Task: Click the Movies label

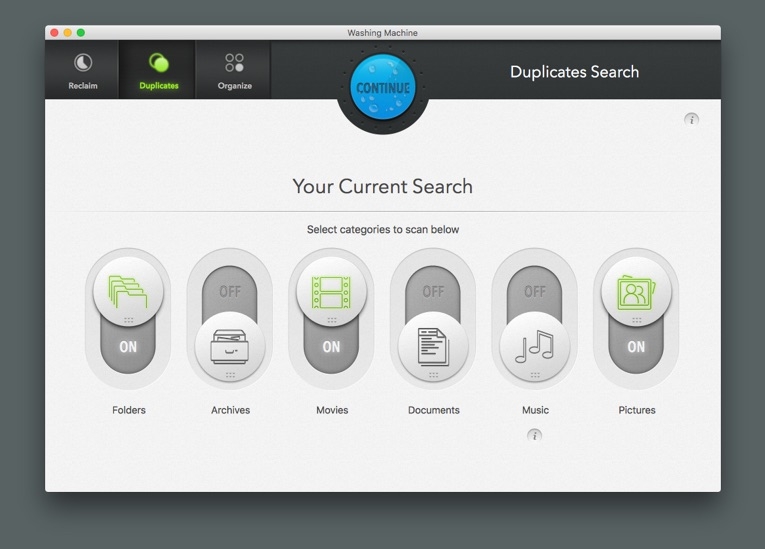Action: (332, 410)
